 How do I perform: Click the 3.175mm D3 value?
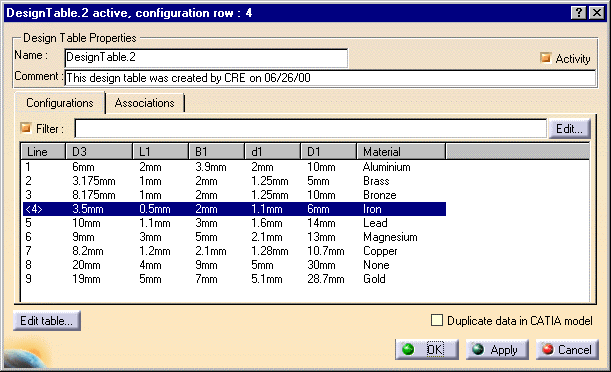(x=94, y=181)
